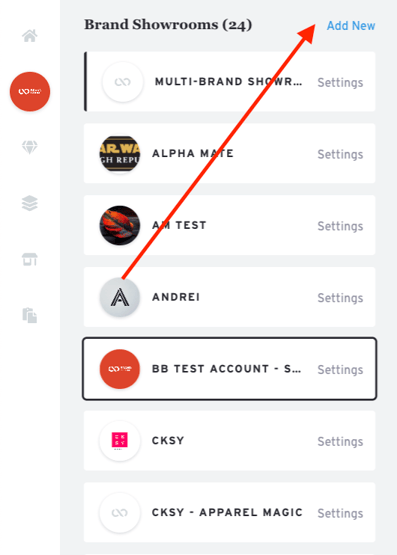This screenshot has width=397, height=555.
Task: Open Settings for CKSY - Apparel Magic
Action: click(340, 513)
